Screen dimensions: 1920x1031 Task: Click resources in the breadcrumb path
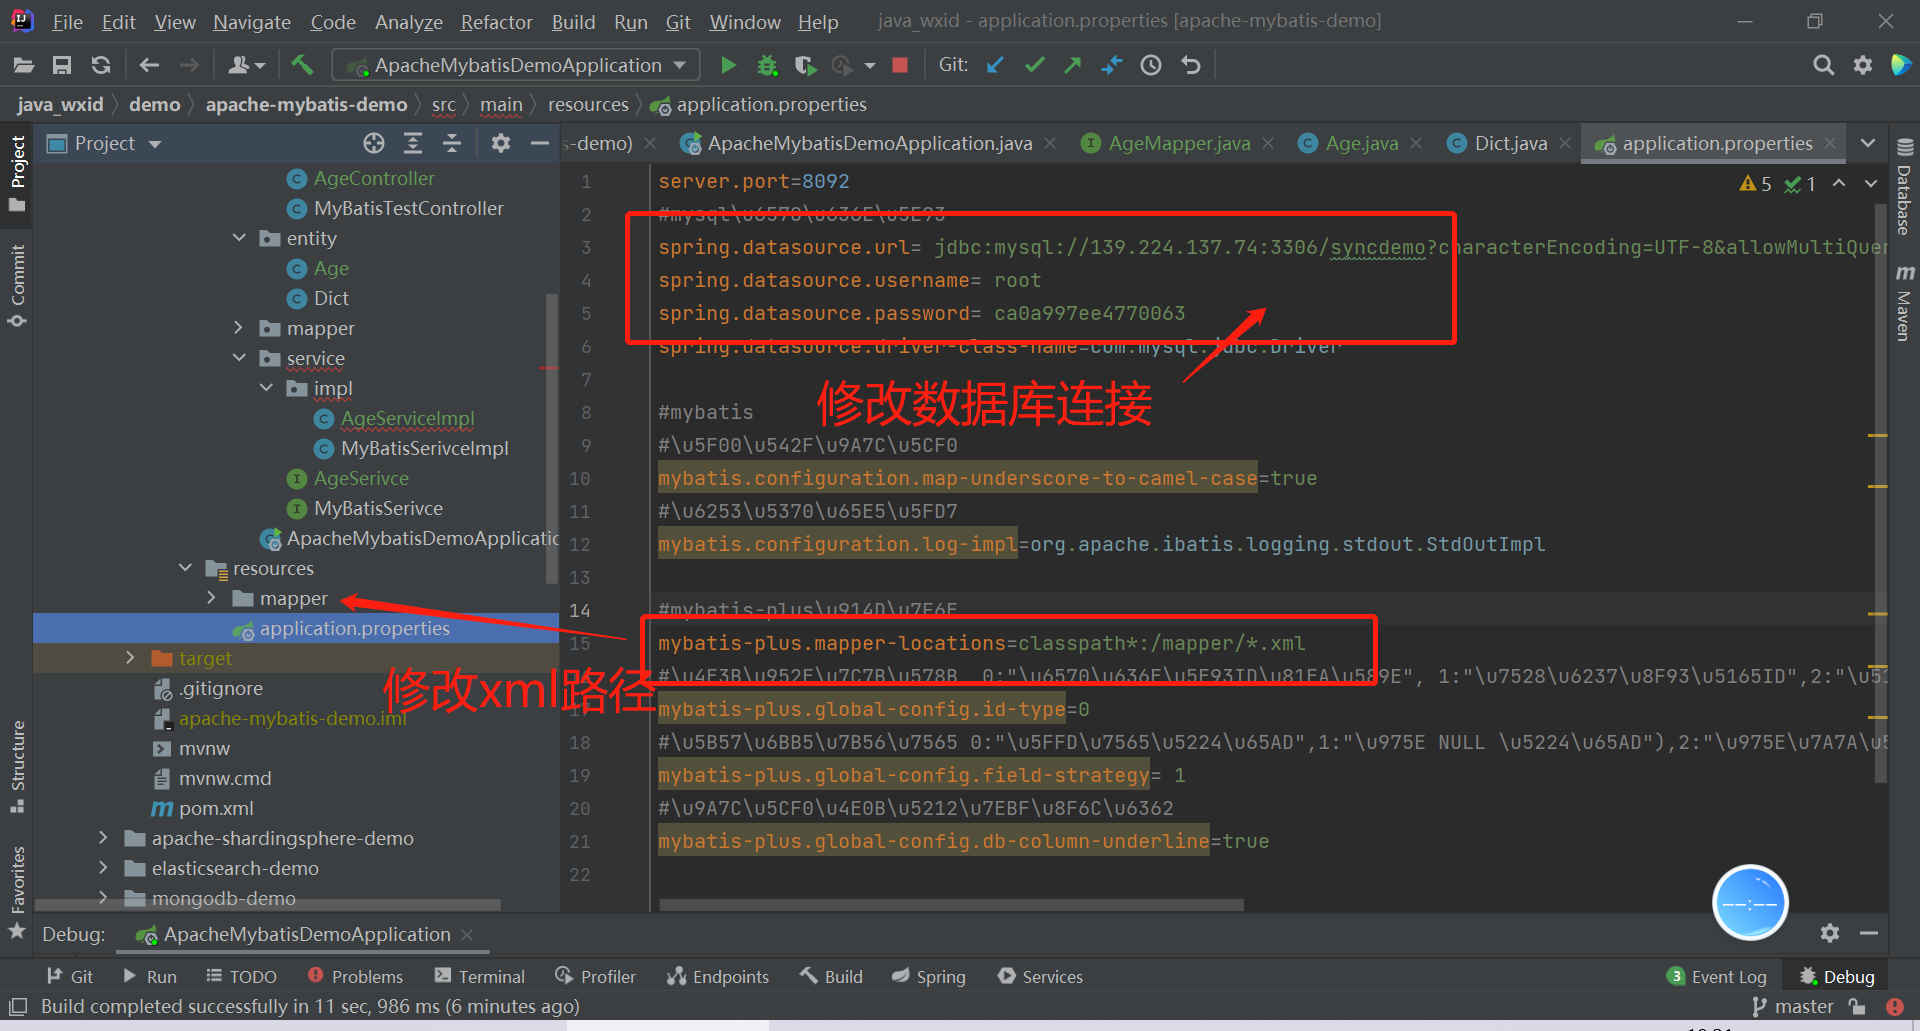(588, 104)
